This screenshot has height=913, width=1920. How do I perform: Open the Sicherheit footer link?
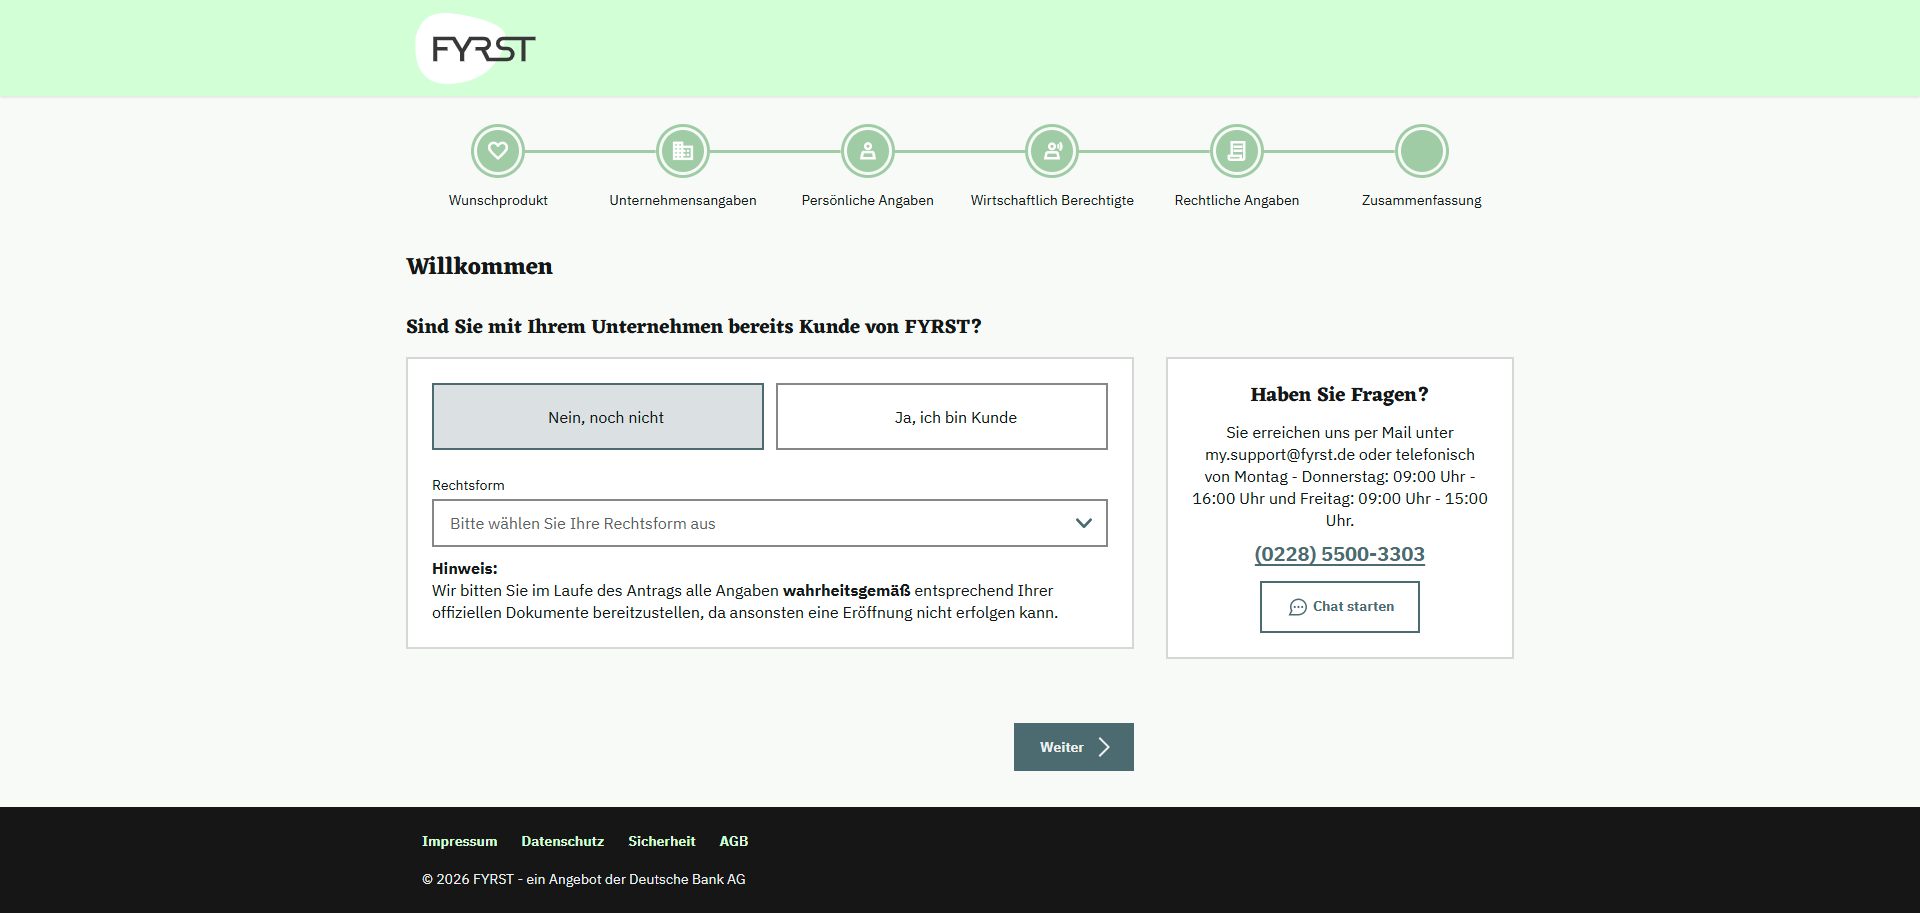click(x=662, y=841)
